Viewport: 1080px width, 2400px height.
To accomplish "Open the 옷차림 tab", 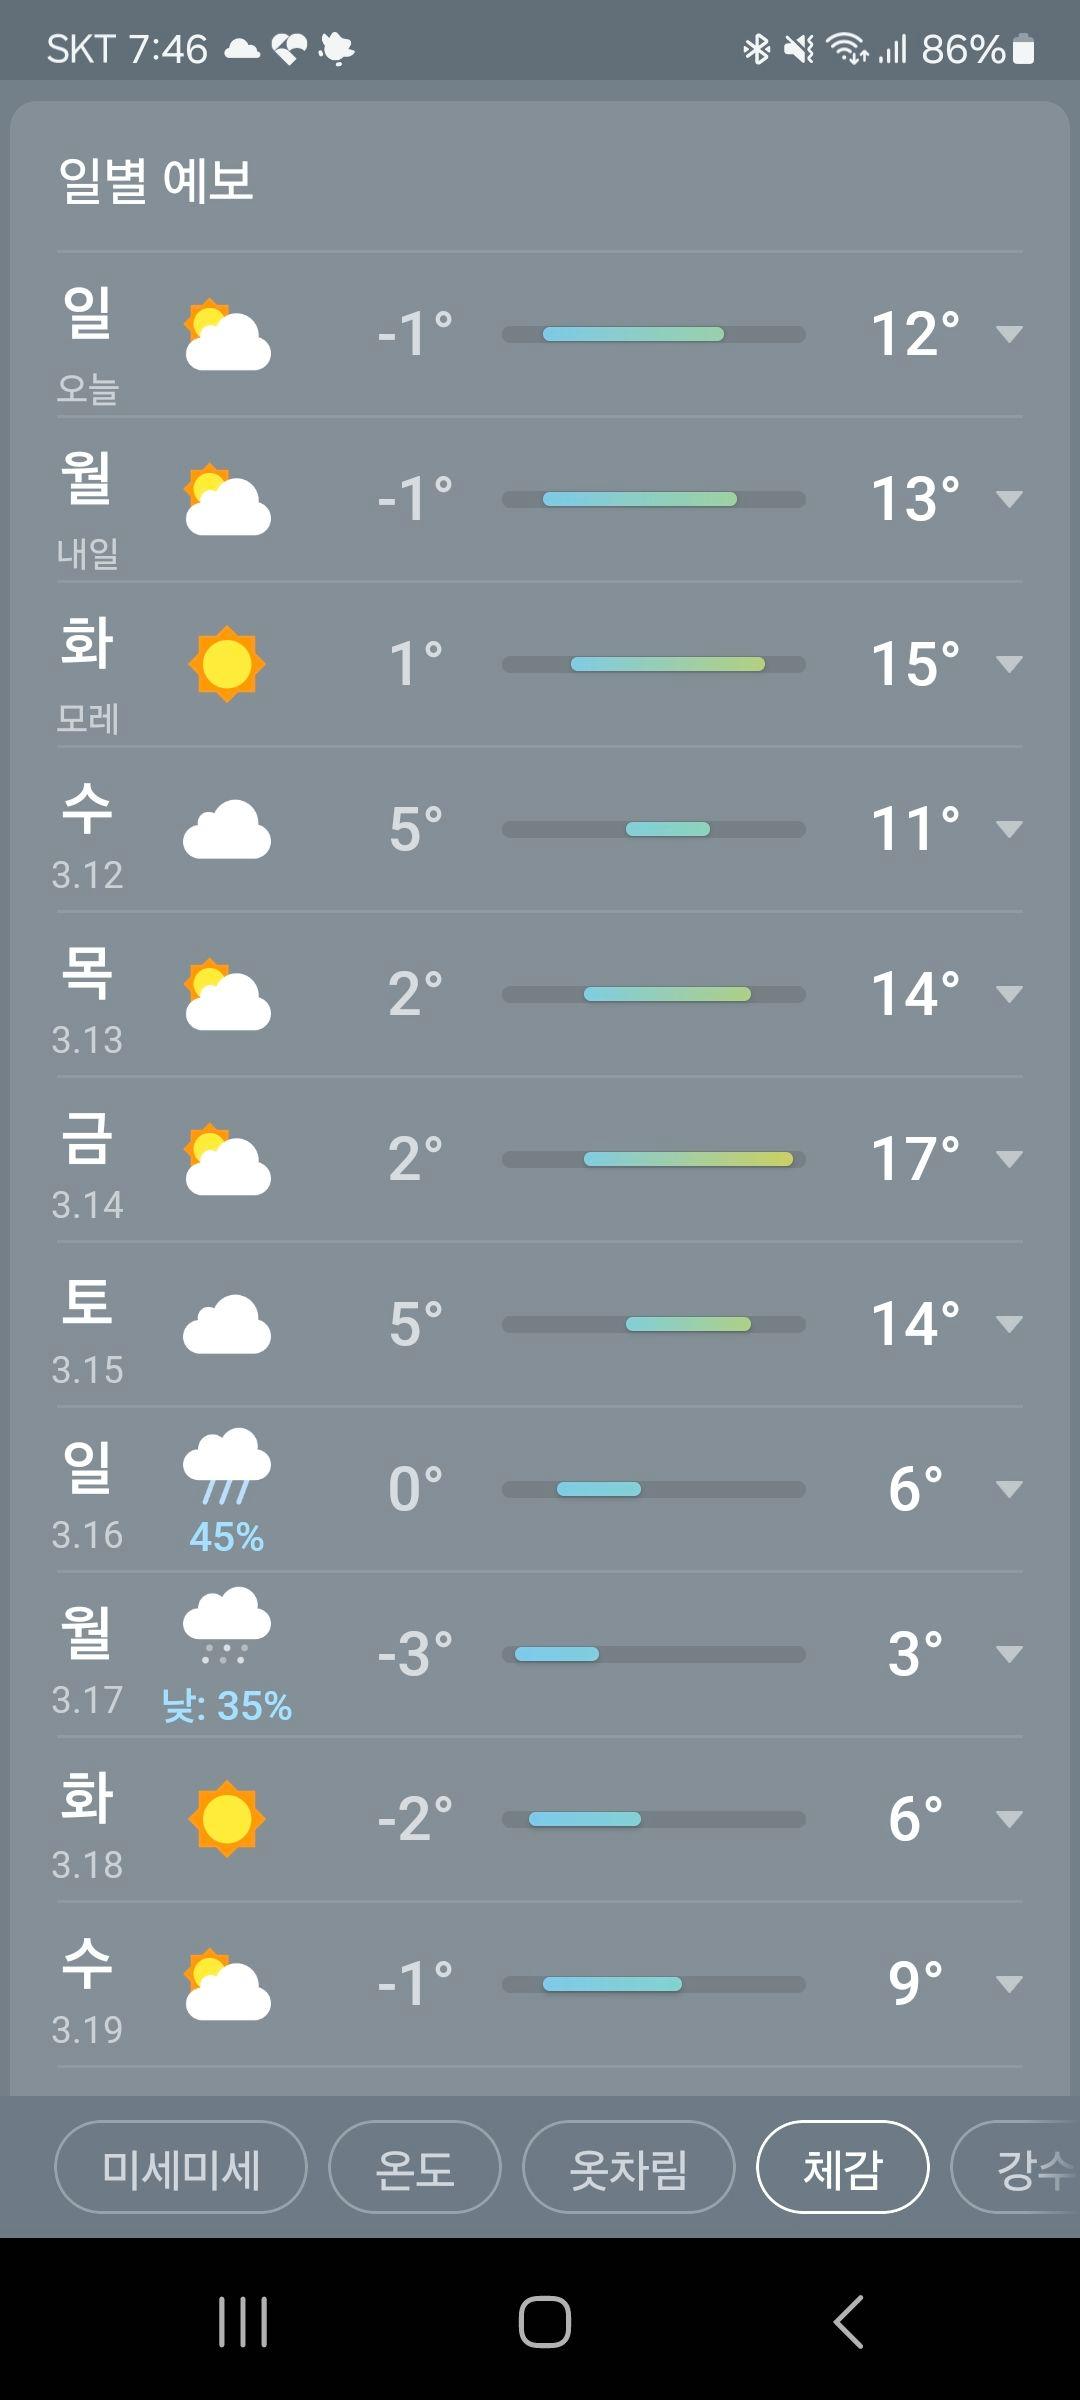I will pyautogui.click(x=628, y=2169).
